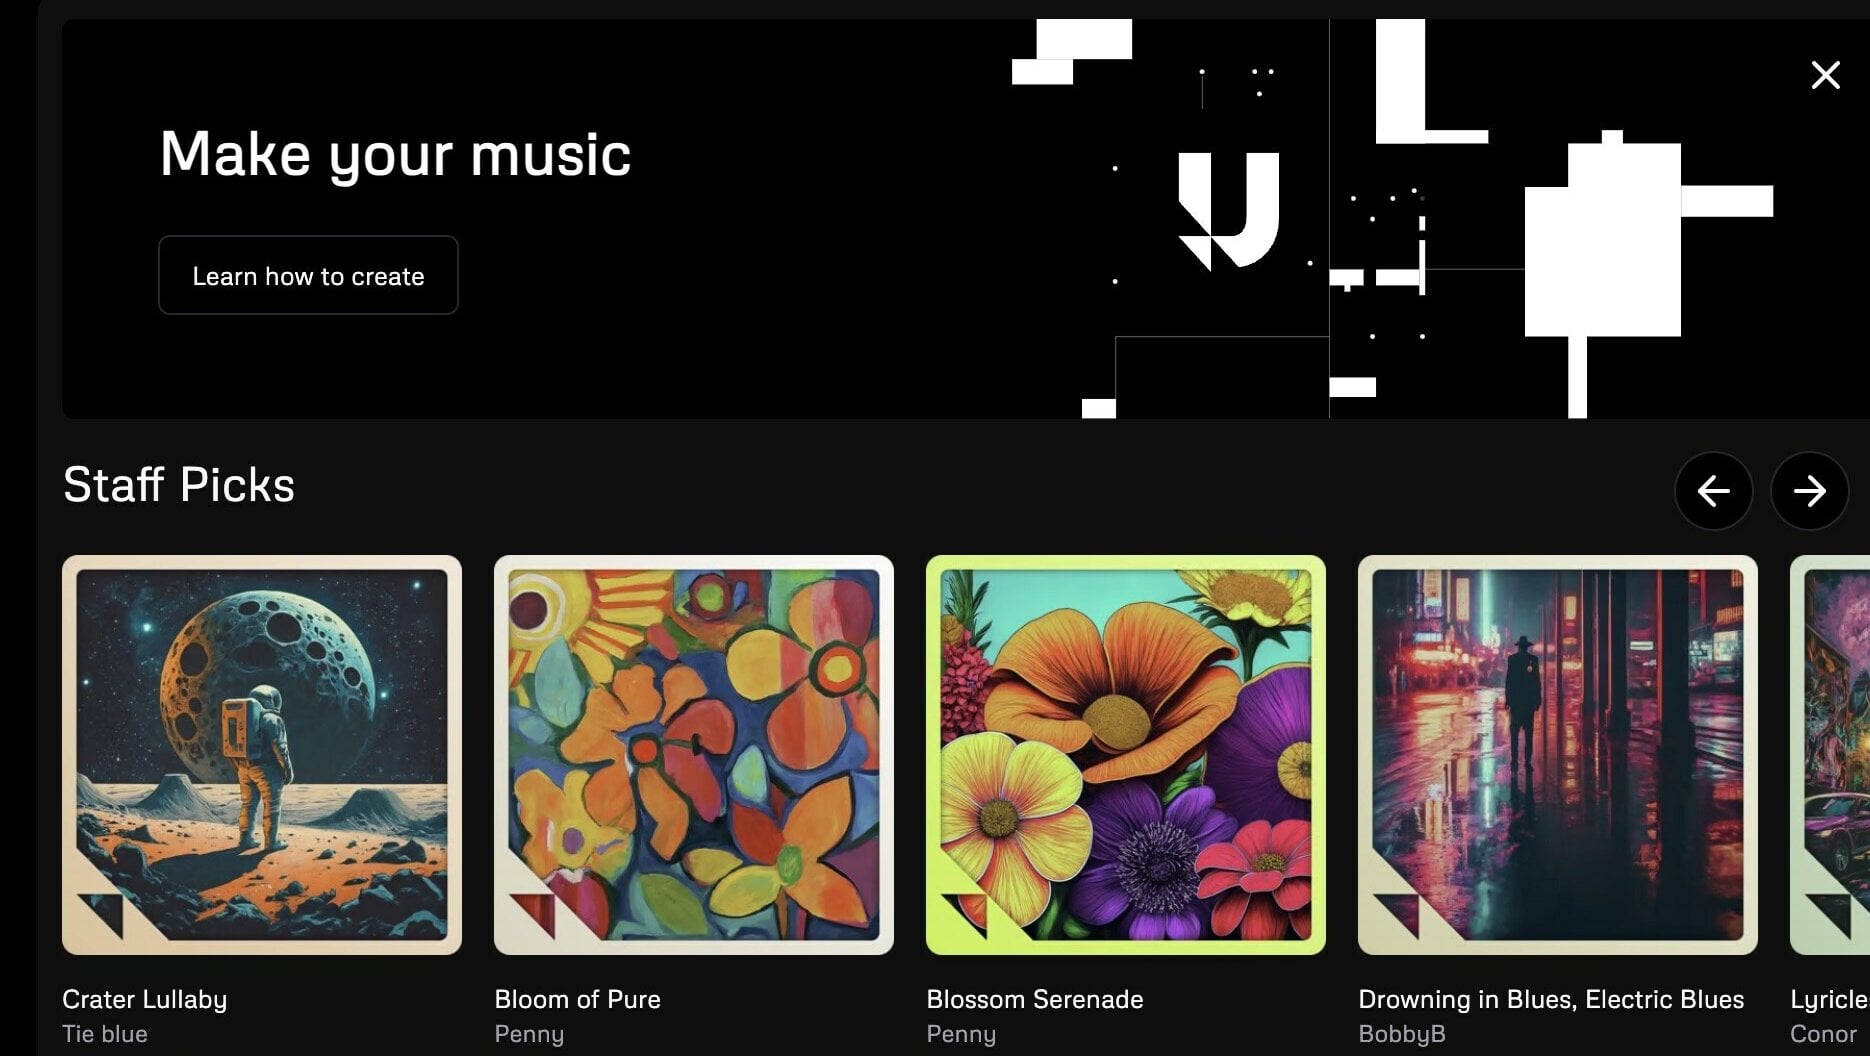Visit the BobbyB artist profile

click(1402, 1034)
